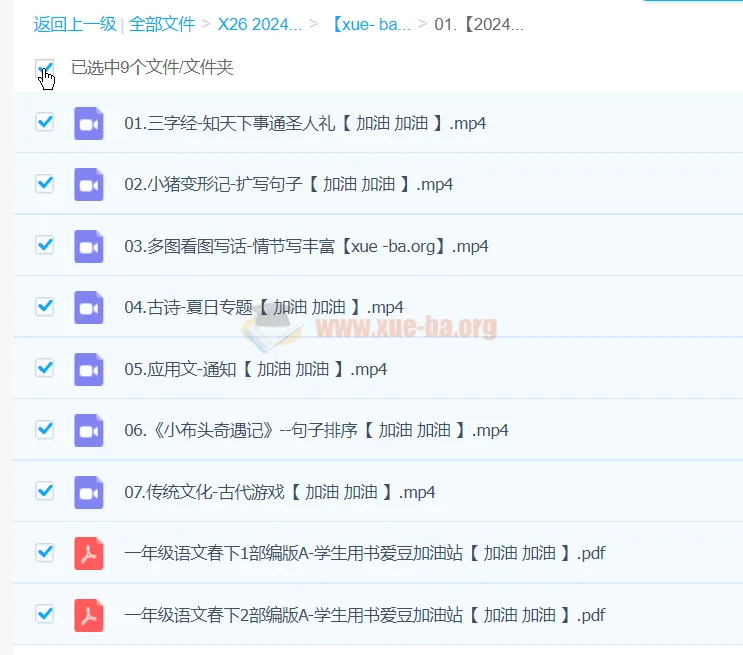Click the video icon for 02.小猪变形记 file
Screen dimensions: 743x655
pos(89,185)
